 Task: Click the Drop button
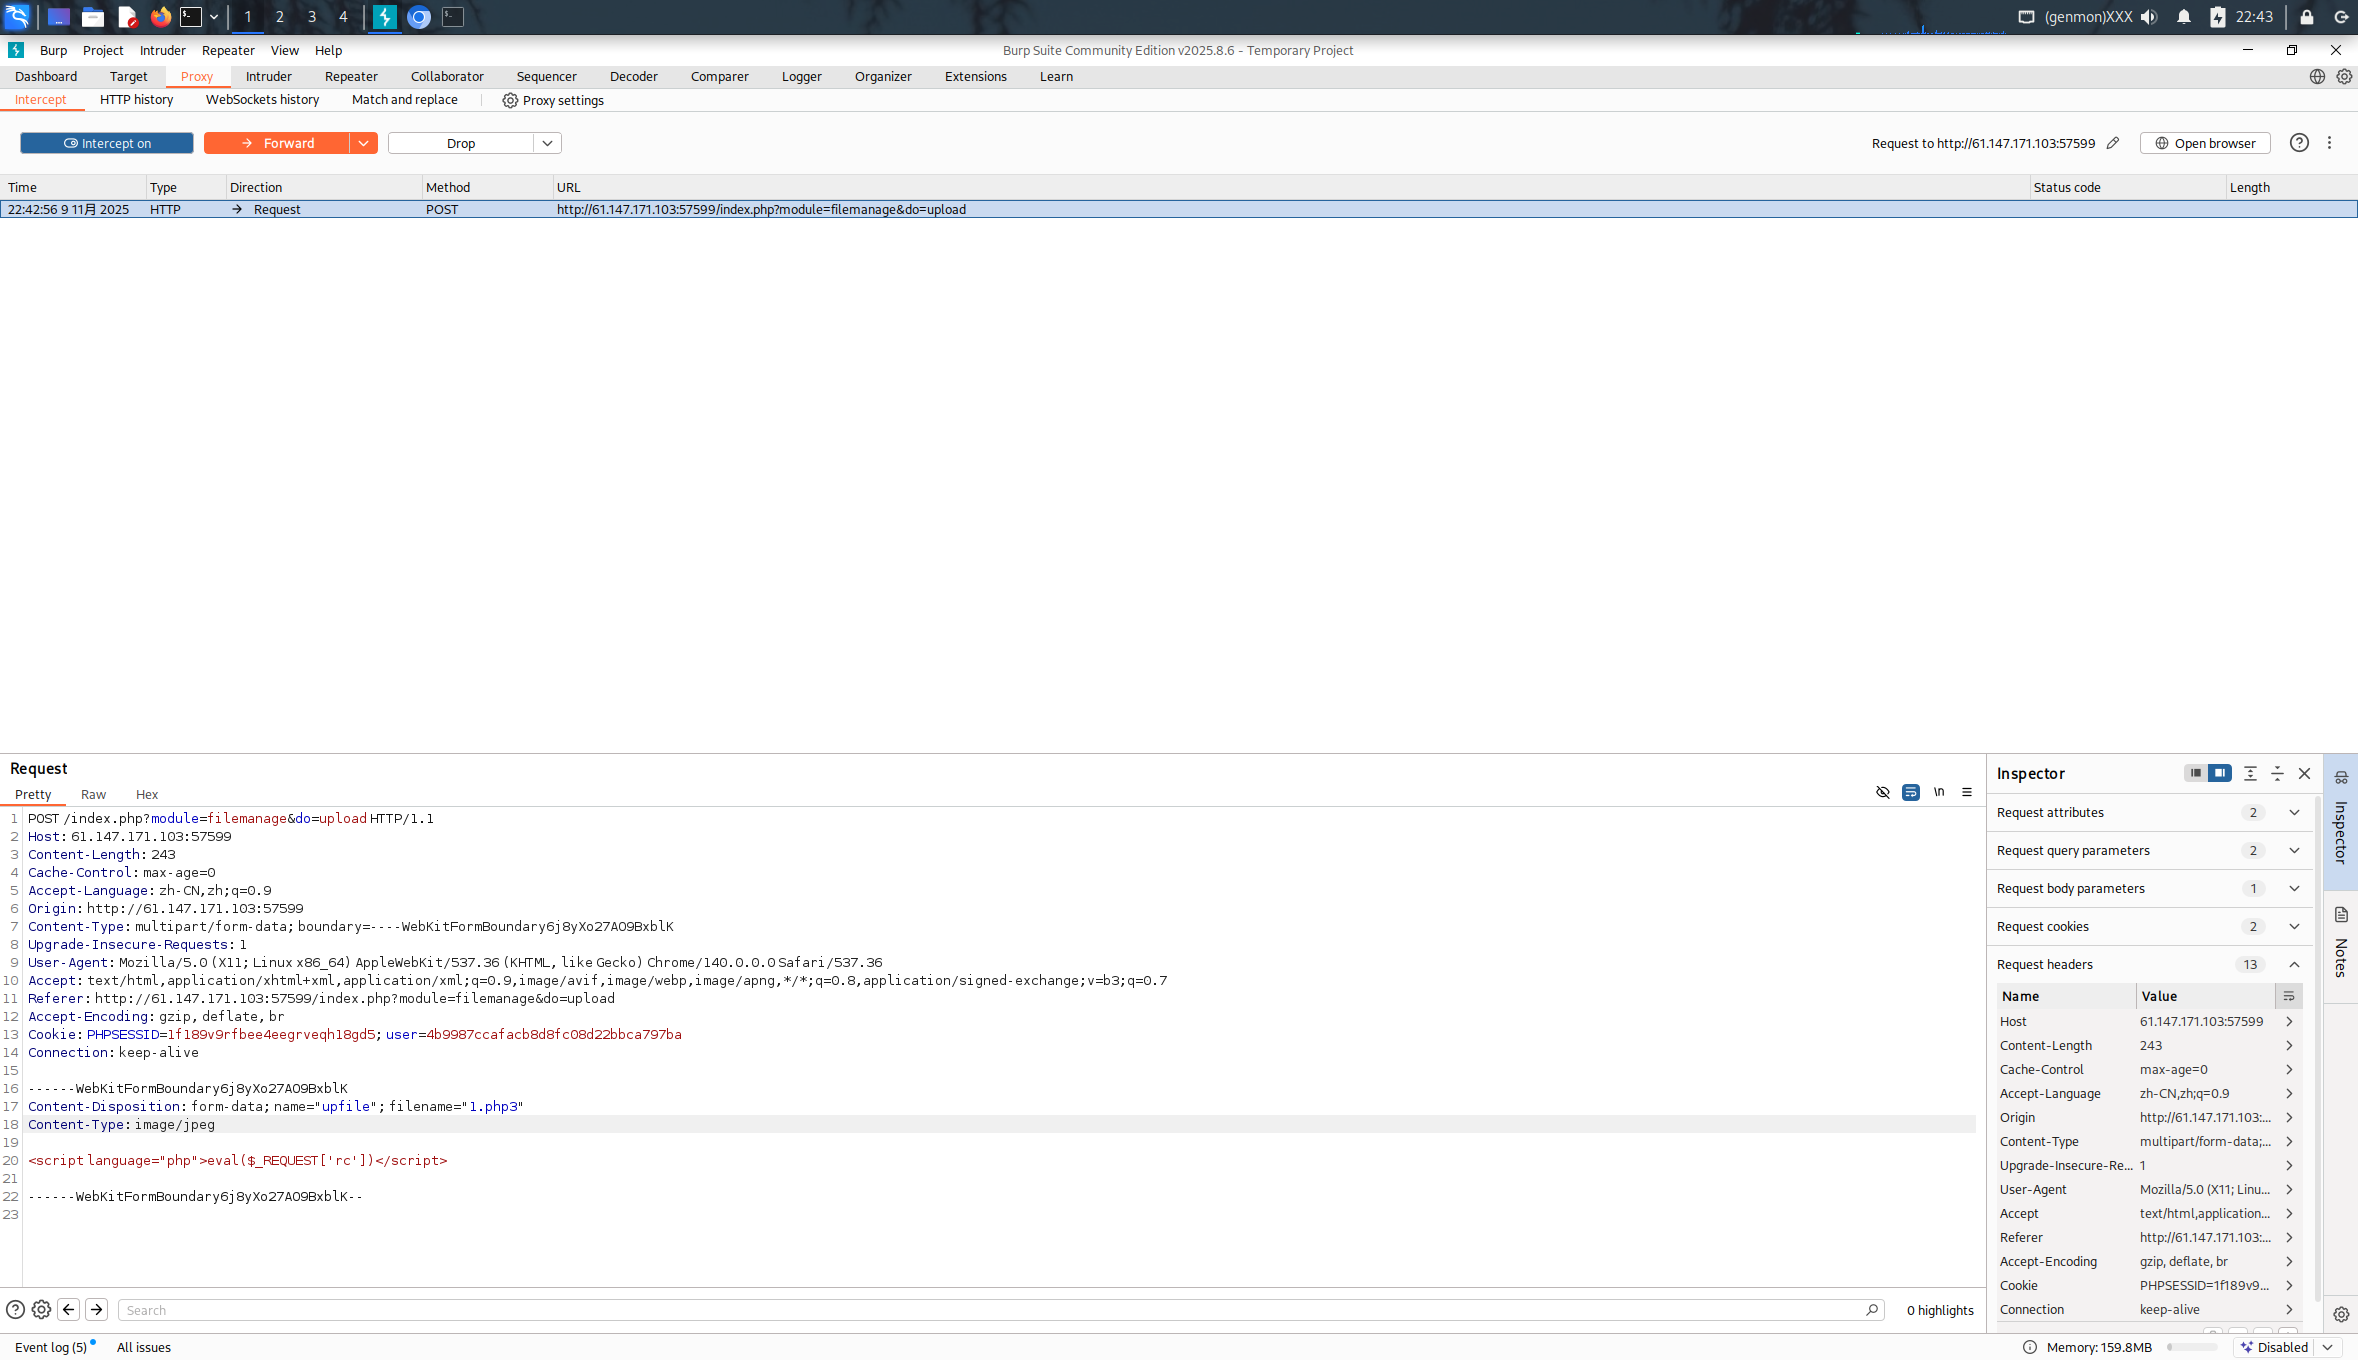(460, 143)
